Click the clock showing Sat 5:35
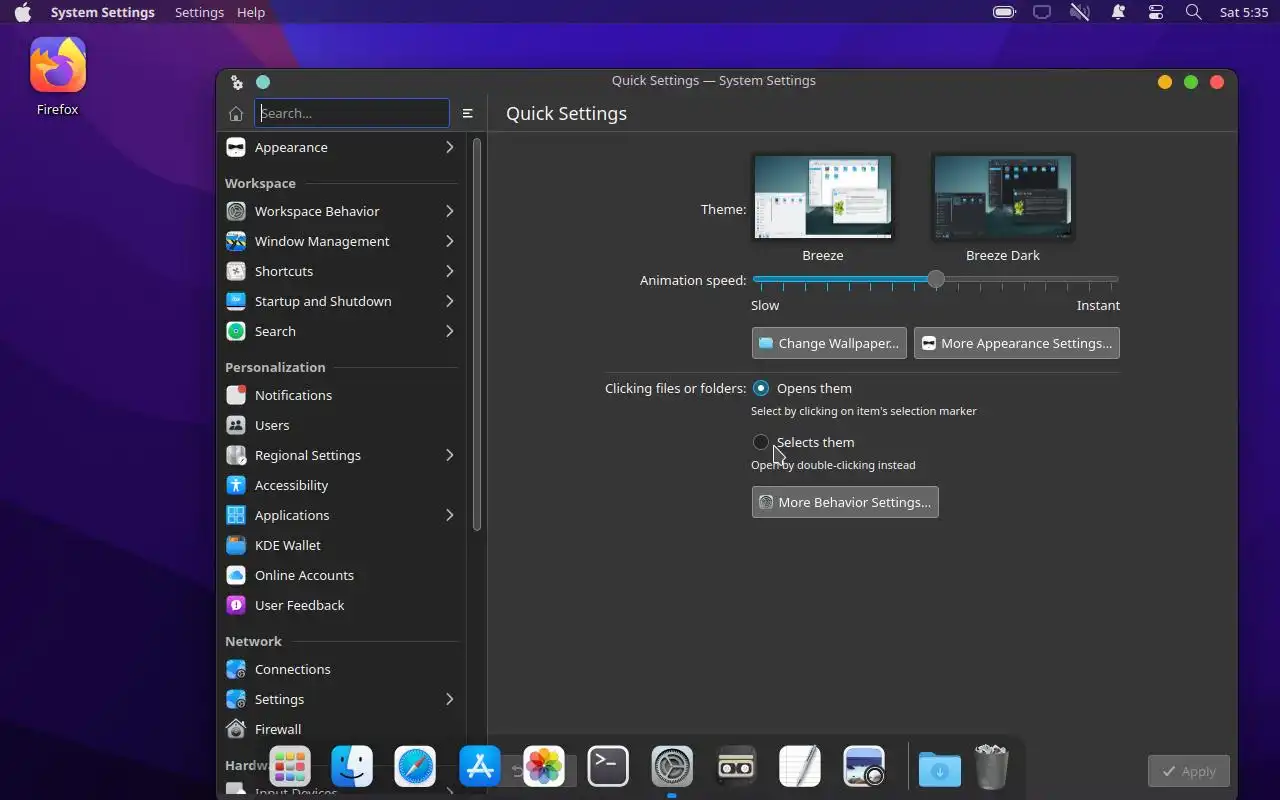 click(1244, 12)
